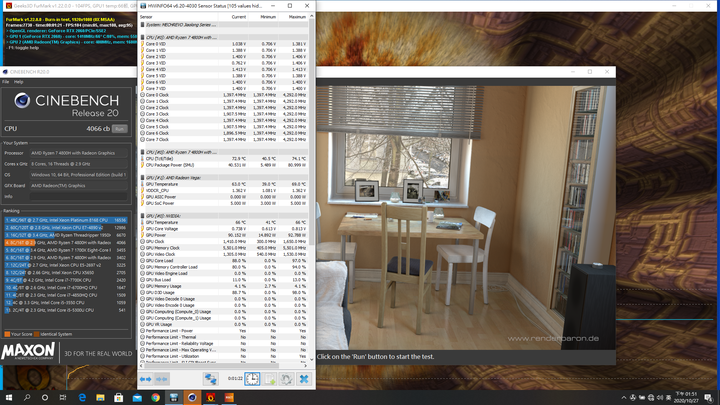This screenshot has width=720, height=405.
Task: Click HWiNFO vertical scrollbar up arrow
Action: point(312,16)
